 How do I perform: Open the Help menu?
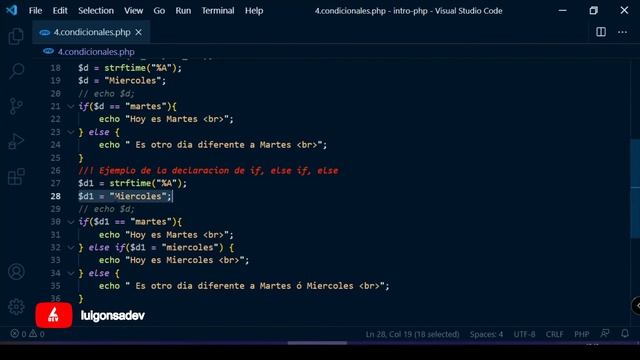tap(254, 11)
